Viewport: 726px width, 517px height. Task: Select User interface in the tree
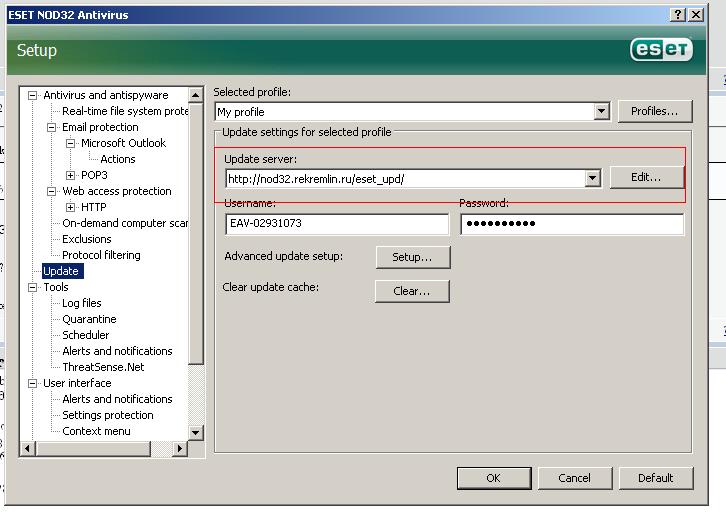[77, 383]
